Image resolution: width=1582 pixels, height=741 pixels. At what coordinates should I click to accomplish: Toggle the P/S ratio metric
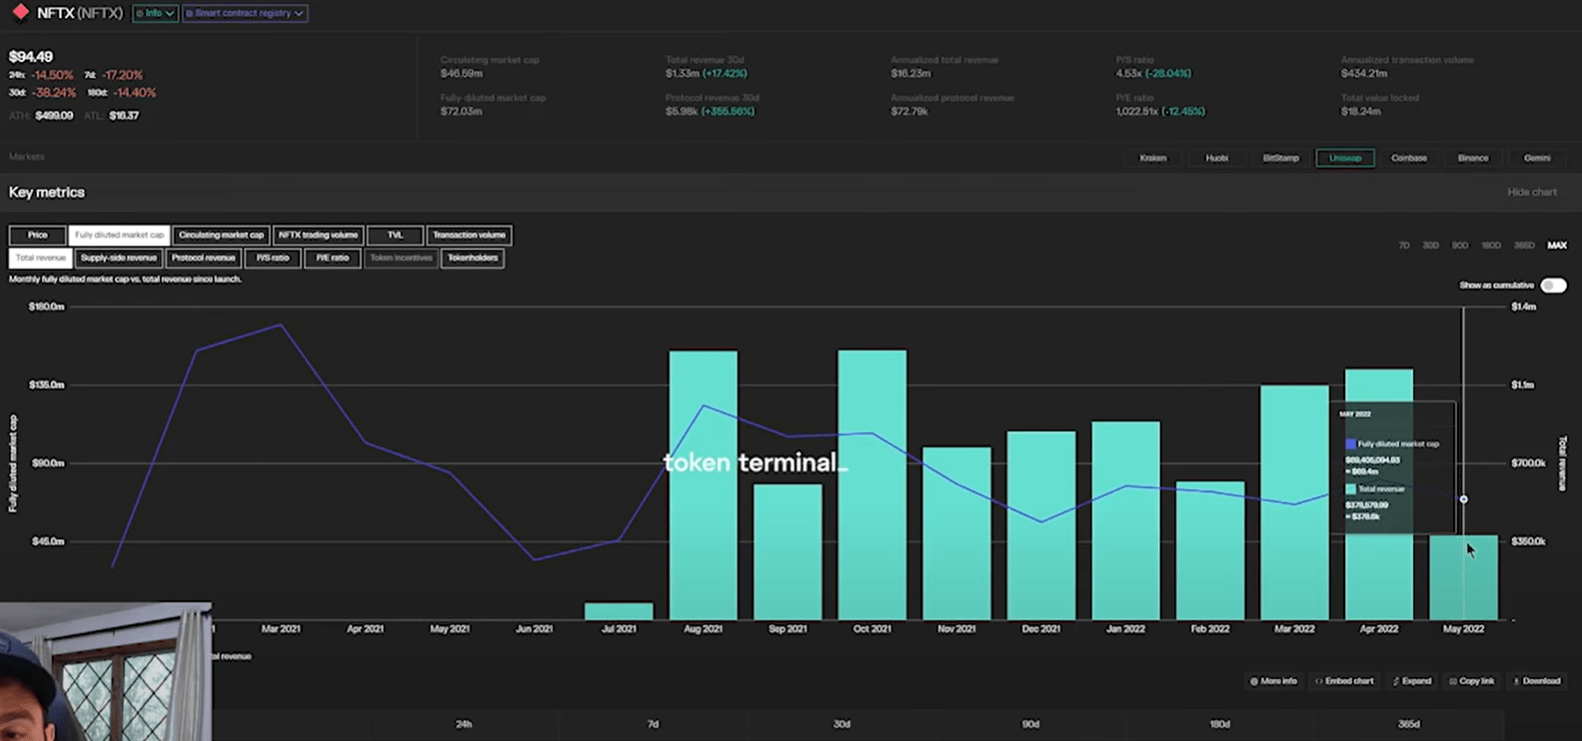pyautogui.click(x=272, y=258)
